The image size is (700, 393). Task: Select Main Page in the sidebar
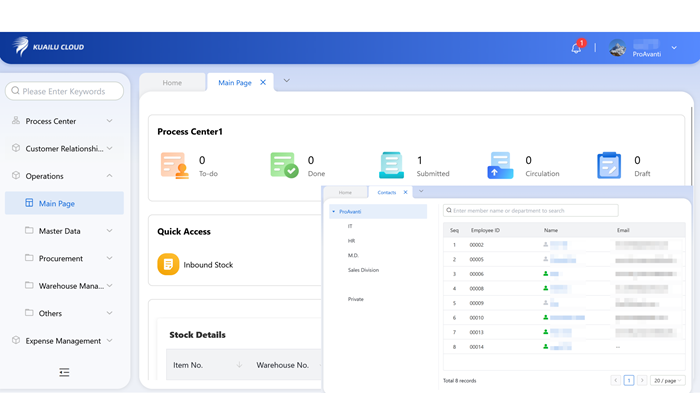click(x=64, y=203)
